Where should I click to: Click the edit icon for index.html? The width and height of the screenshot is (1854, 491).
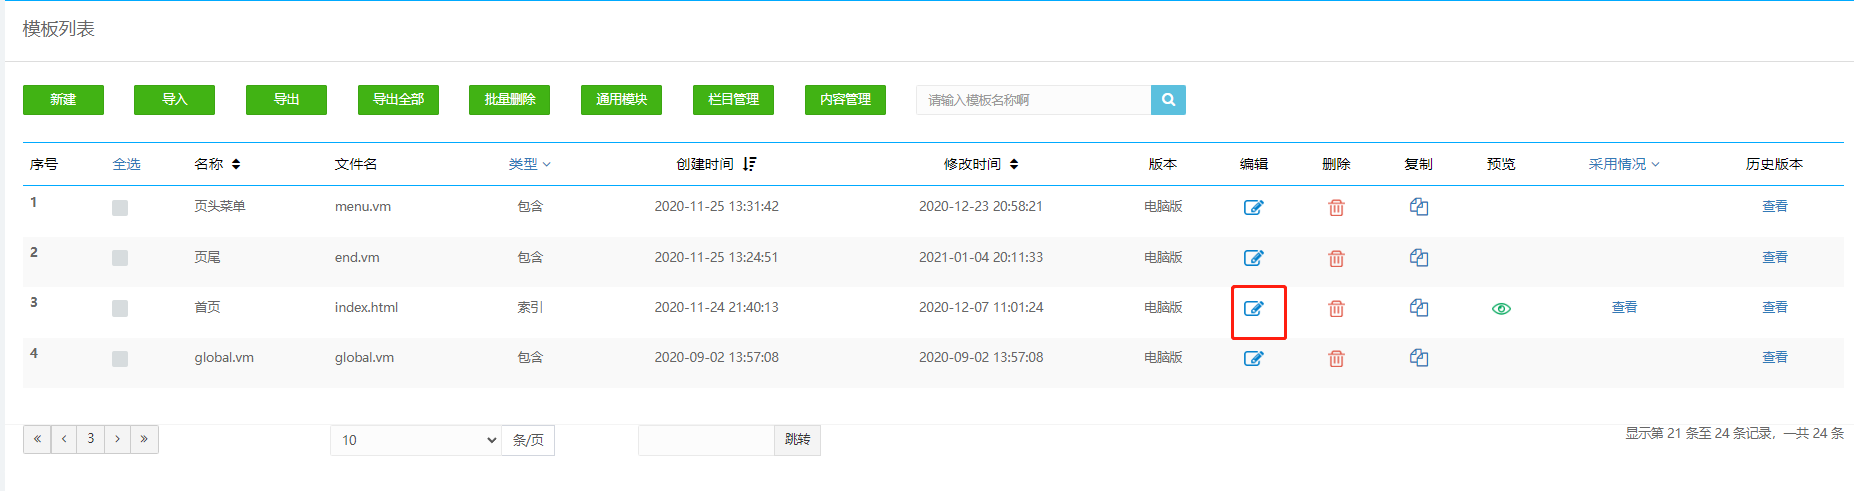pos(1253,308)
